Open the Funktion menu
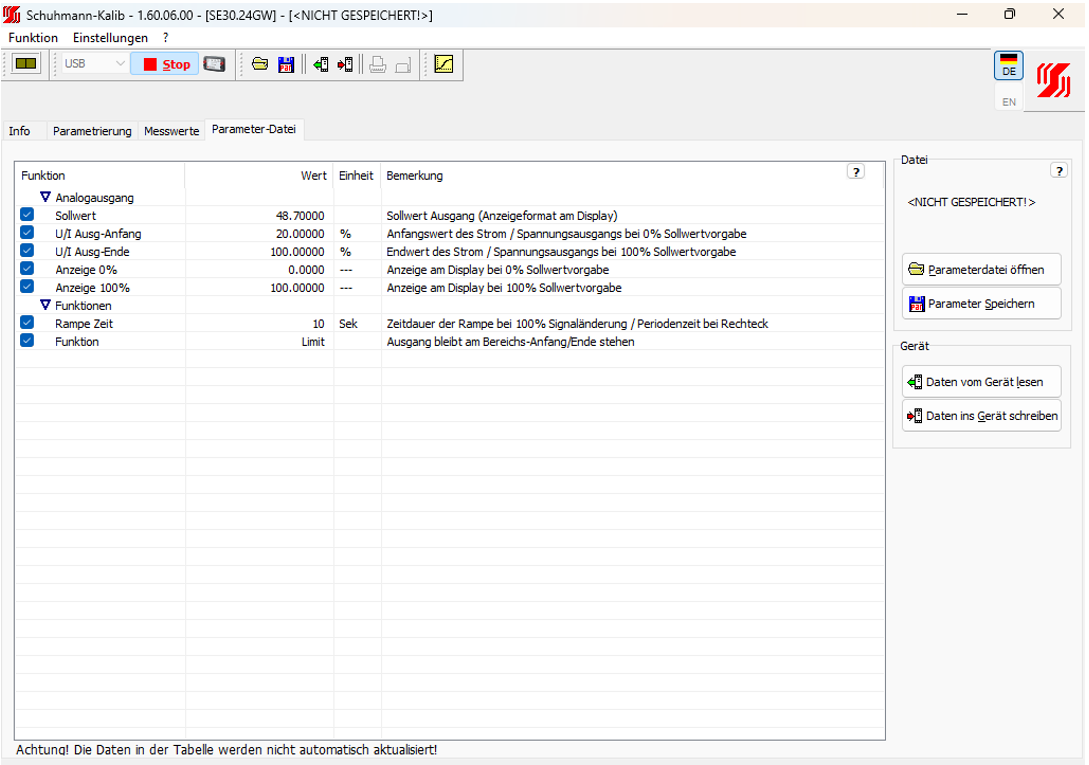 [x=33, y=38]
